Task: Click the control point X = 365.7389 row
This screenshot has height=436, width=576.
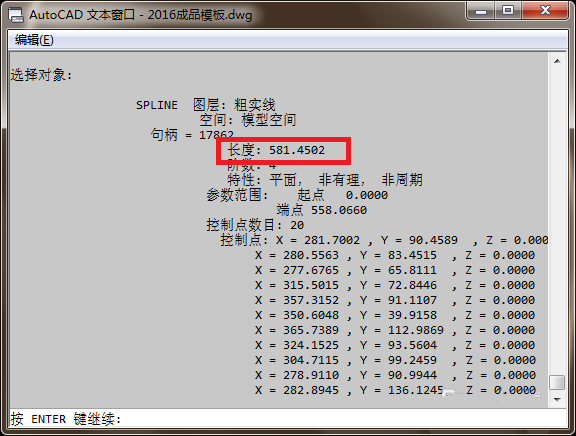Action: (x=395, y=330)
